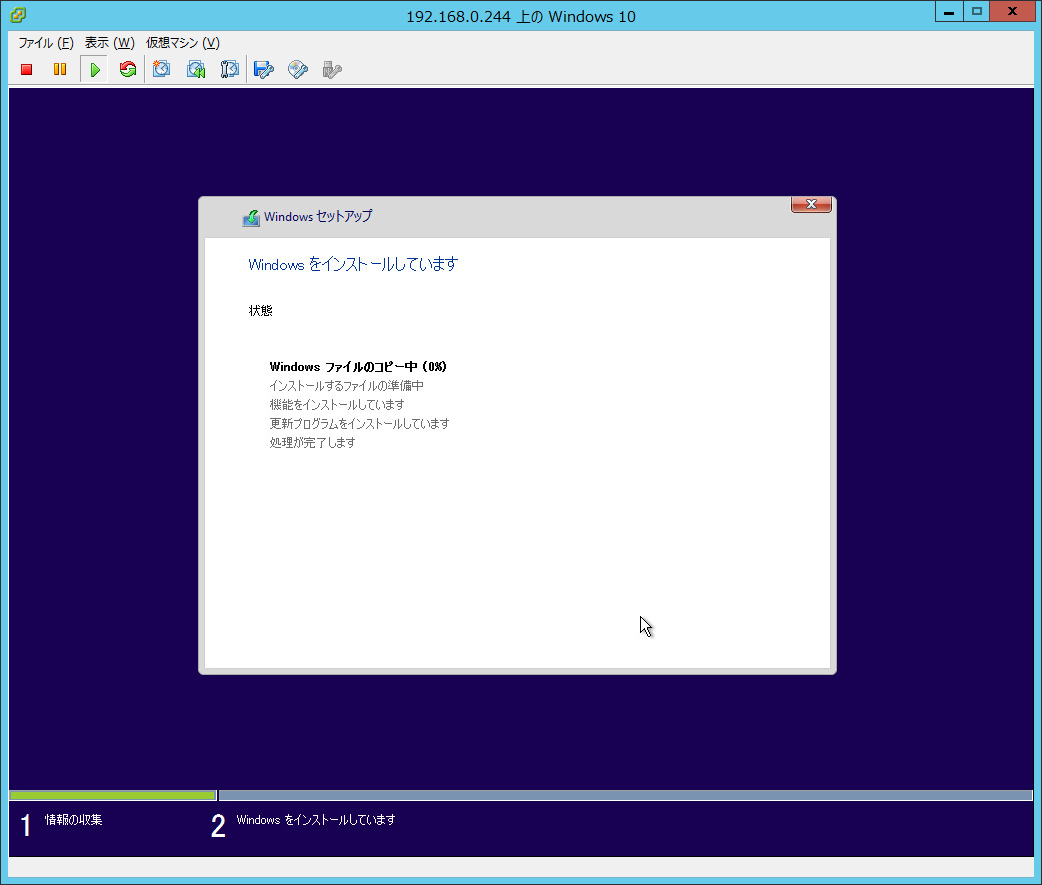The height and width of the screenshot is (885, 1042).
Task: Open the 表示 (W) menu
Action: click(110, 43)
